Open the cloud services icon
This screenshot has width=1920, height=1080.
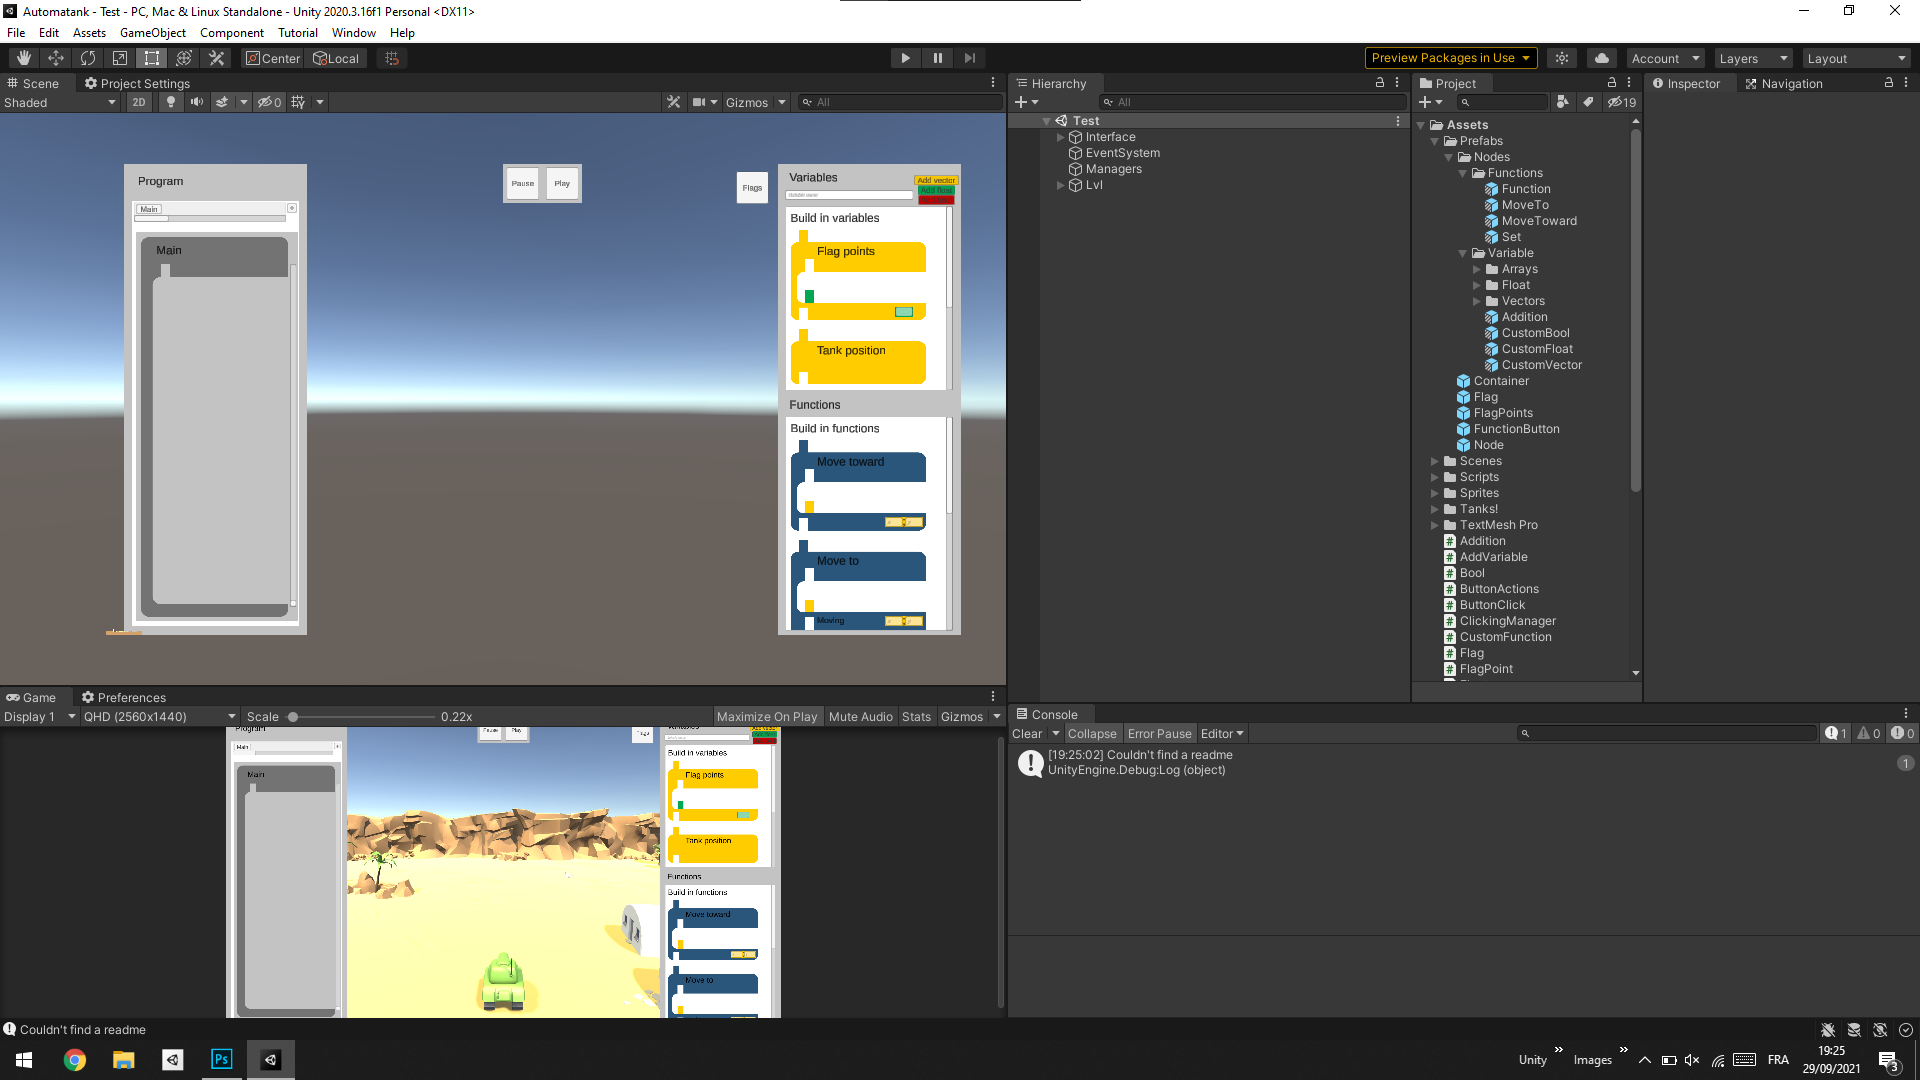[1602, 58]
